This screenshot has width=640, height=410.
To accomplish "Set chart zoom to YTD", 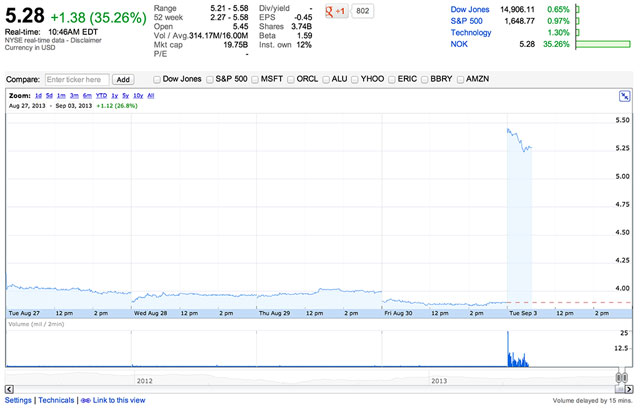I will (x=101, y=96).
